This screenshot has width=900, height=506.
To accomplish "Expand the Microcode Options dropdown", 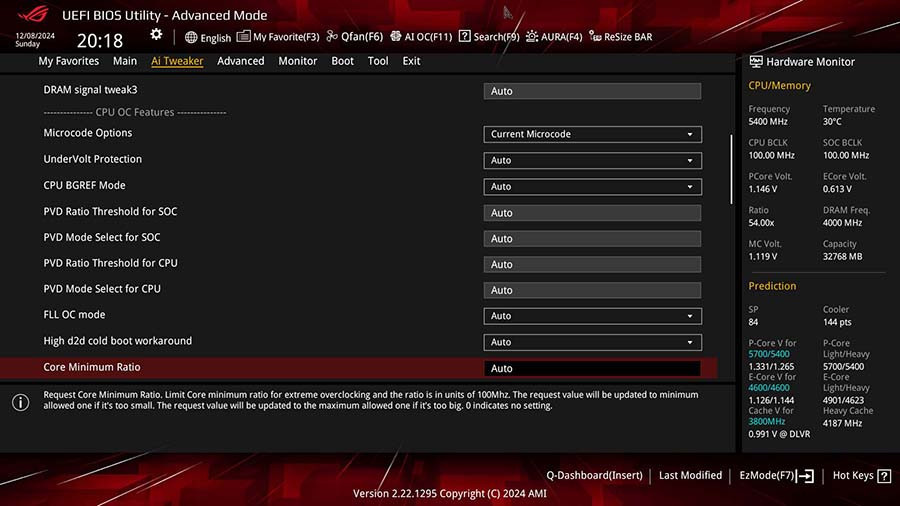I will point(592,134).
